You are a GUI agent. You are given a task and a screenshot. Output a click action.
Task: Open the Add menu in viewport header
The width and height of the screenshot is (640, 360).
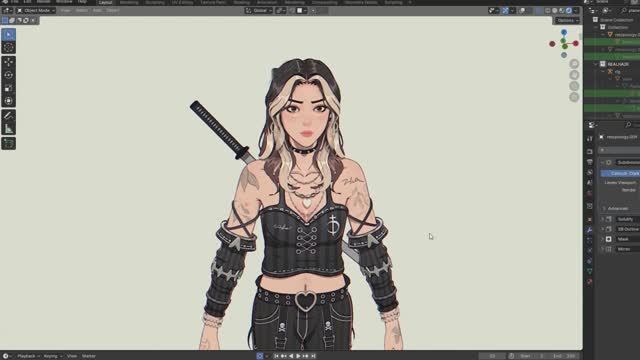[x=97, y=11]
